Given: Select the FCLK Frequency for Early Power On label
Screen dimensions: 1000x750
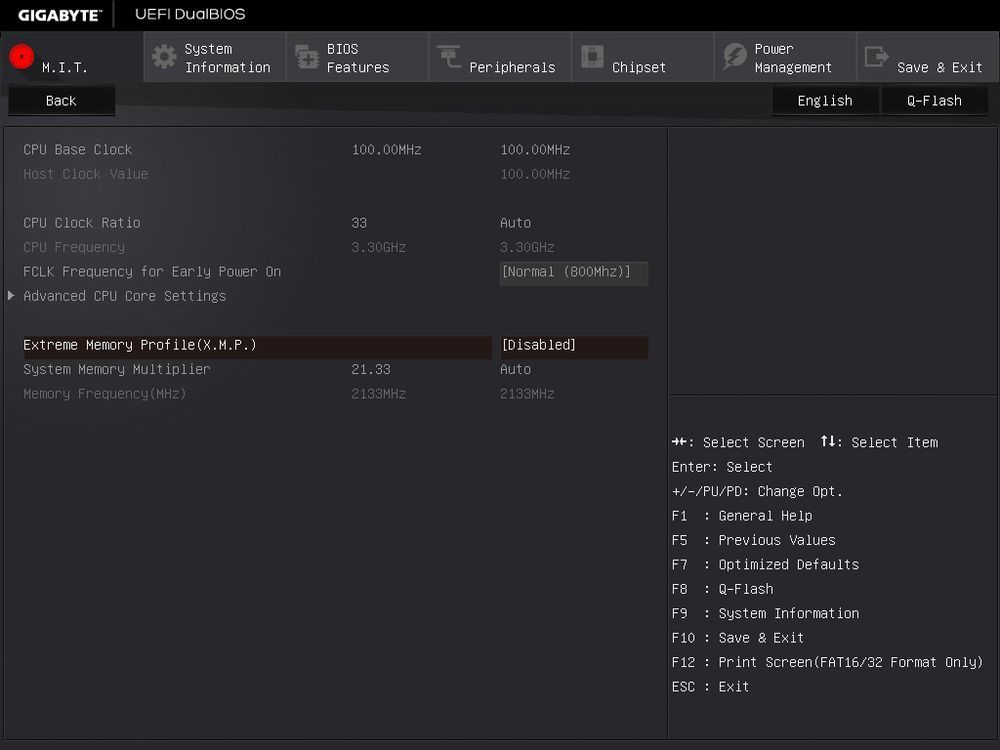Looking at the screenshot, I should (152, 272).
